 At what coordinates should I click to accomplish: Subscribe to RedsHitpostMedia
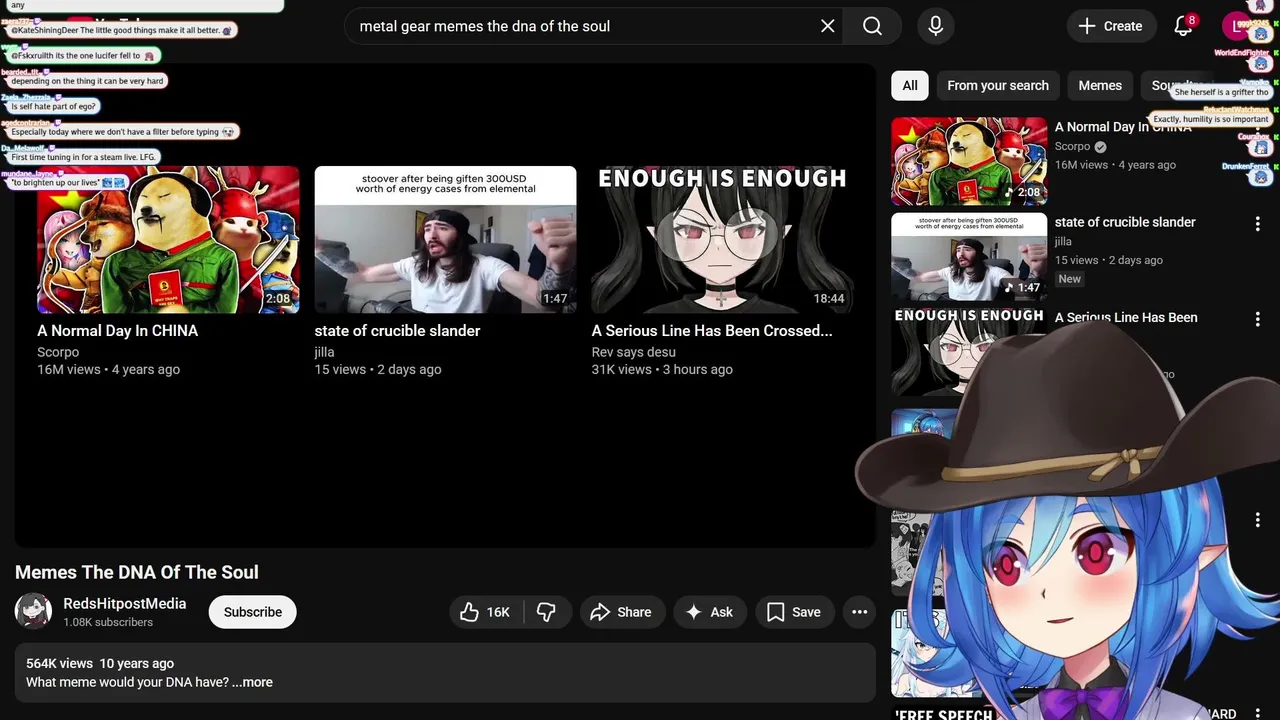pyautogui.click(x=253, y=612)
